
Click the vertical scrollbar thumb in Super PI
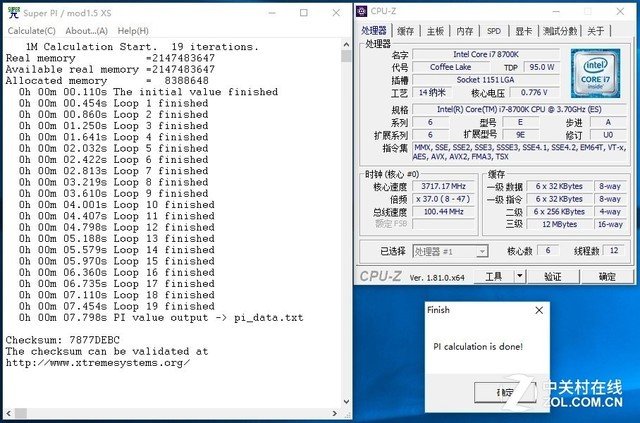(x=346, y=56)
